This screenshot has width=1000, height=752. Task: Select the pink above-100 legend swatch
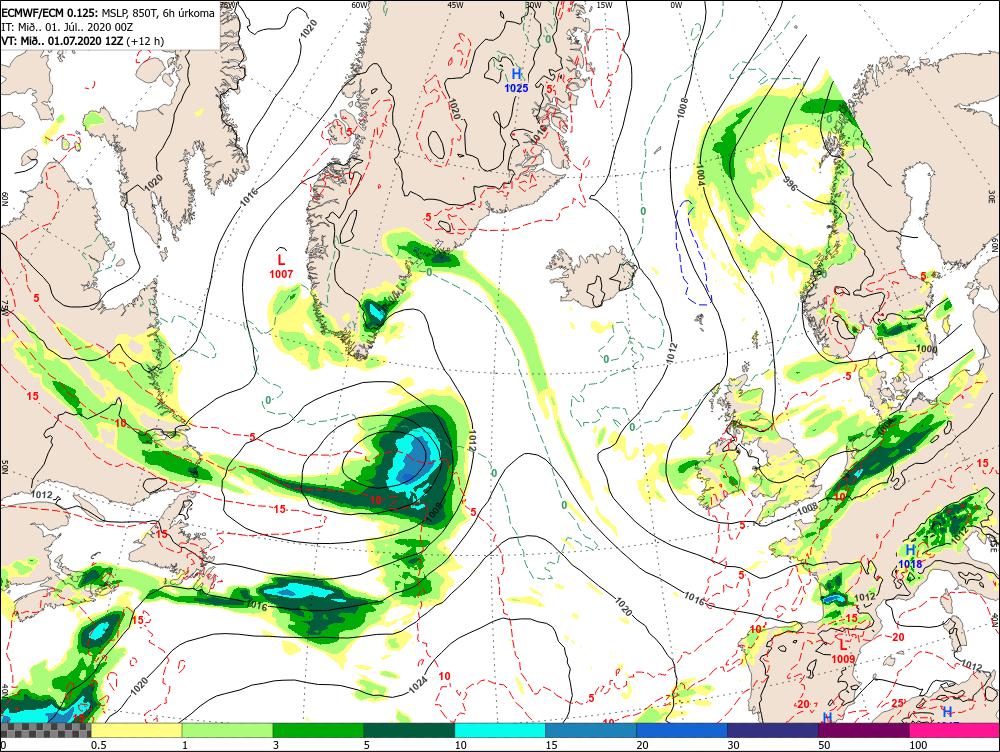pos(955,730)
